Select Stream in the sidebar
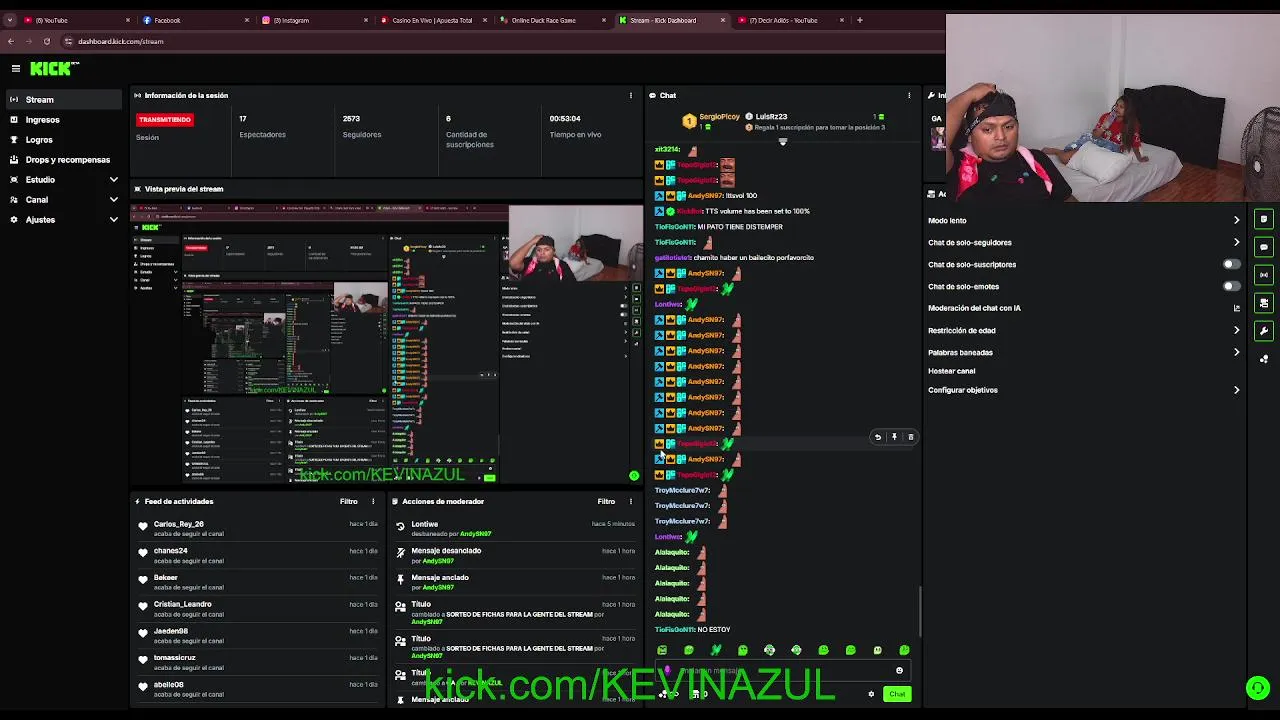 click(64, 99)
